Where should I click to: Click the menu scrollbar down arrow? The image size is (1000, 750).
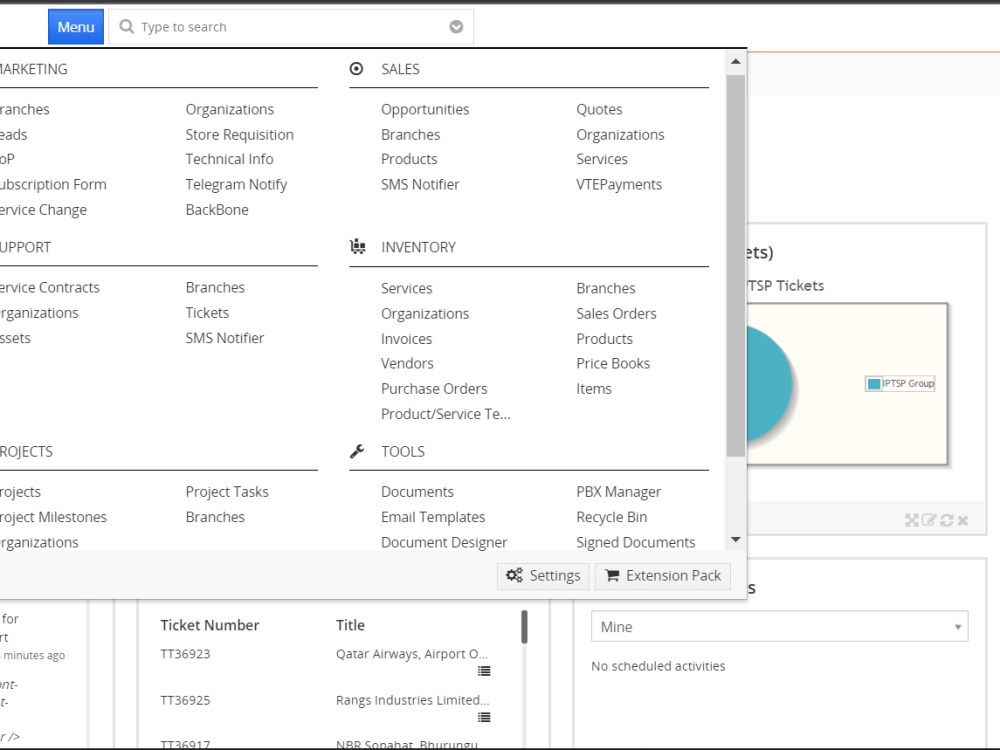click(x=735, y=540)
